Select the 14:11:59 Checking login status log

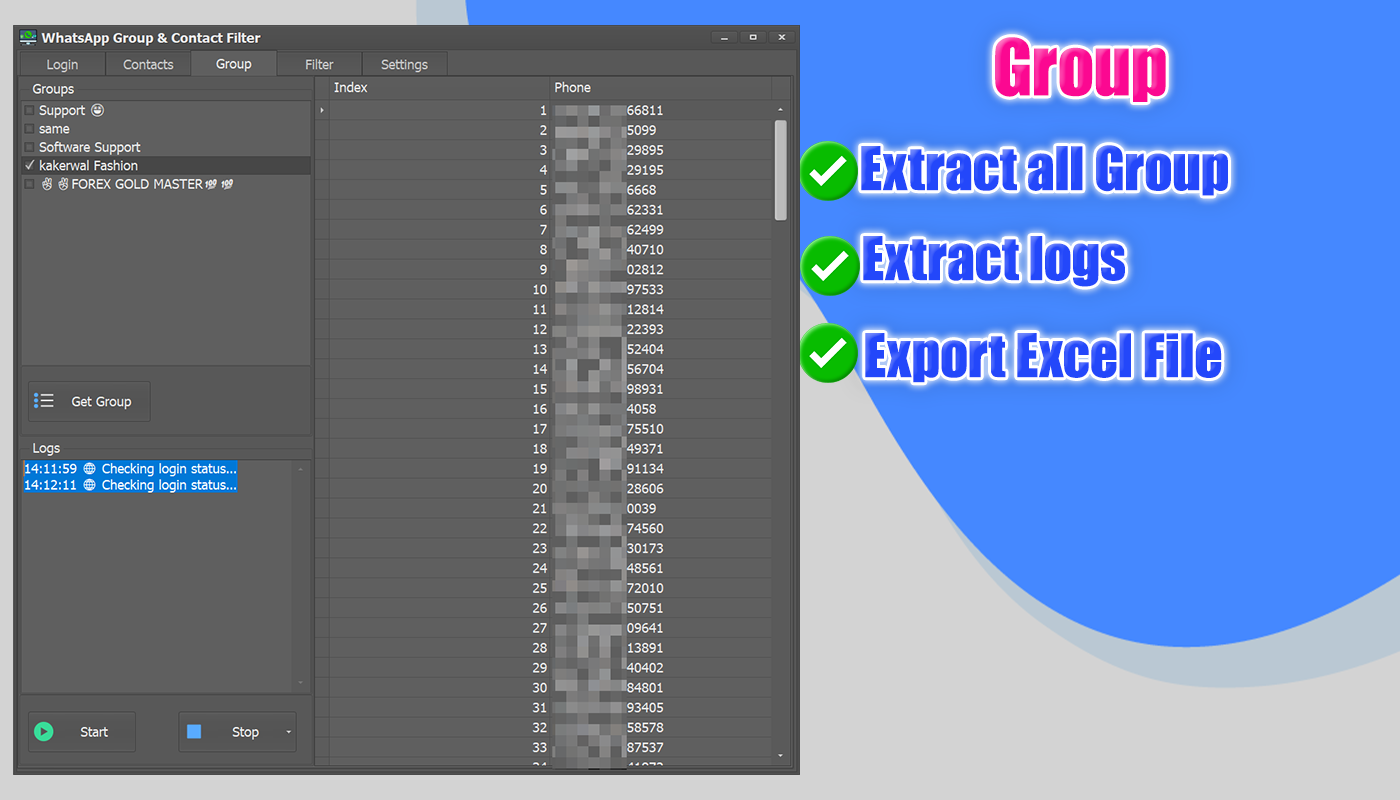130,469
